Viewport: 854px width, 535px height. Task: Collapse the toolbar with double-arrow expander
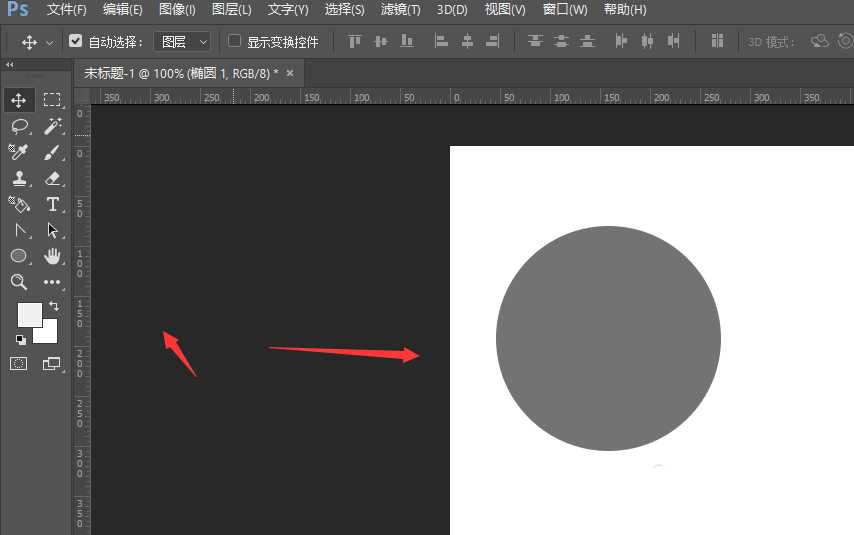[x=10, y=64]
